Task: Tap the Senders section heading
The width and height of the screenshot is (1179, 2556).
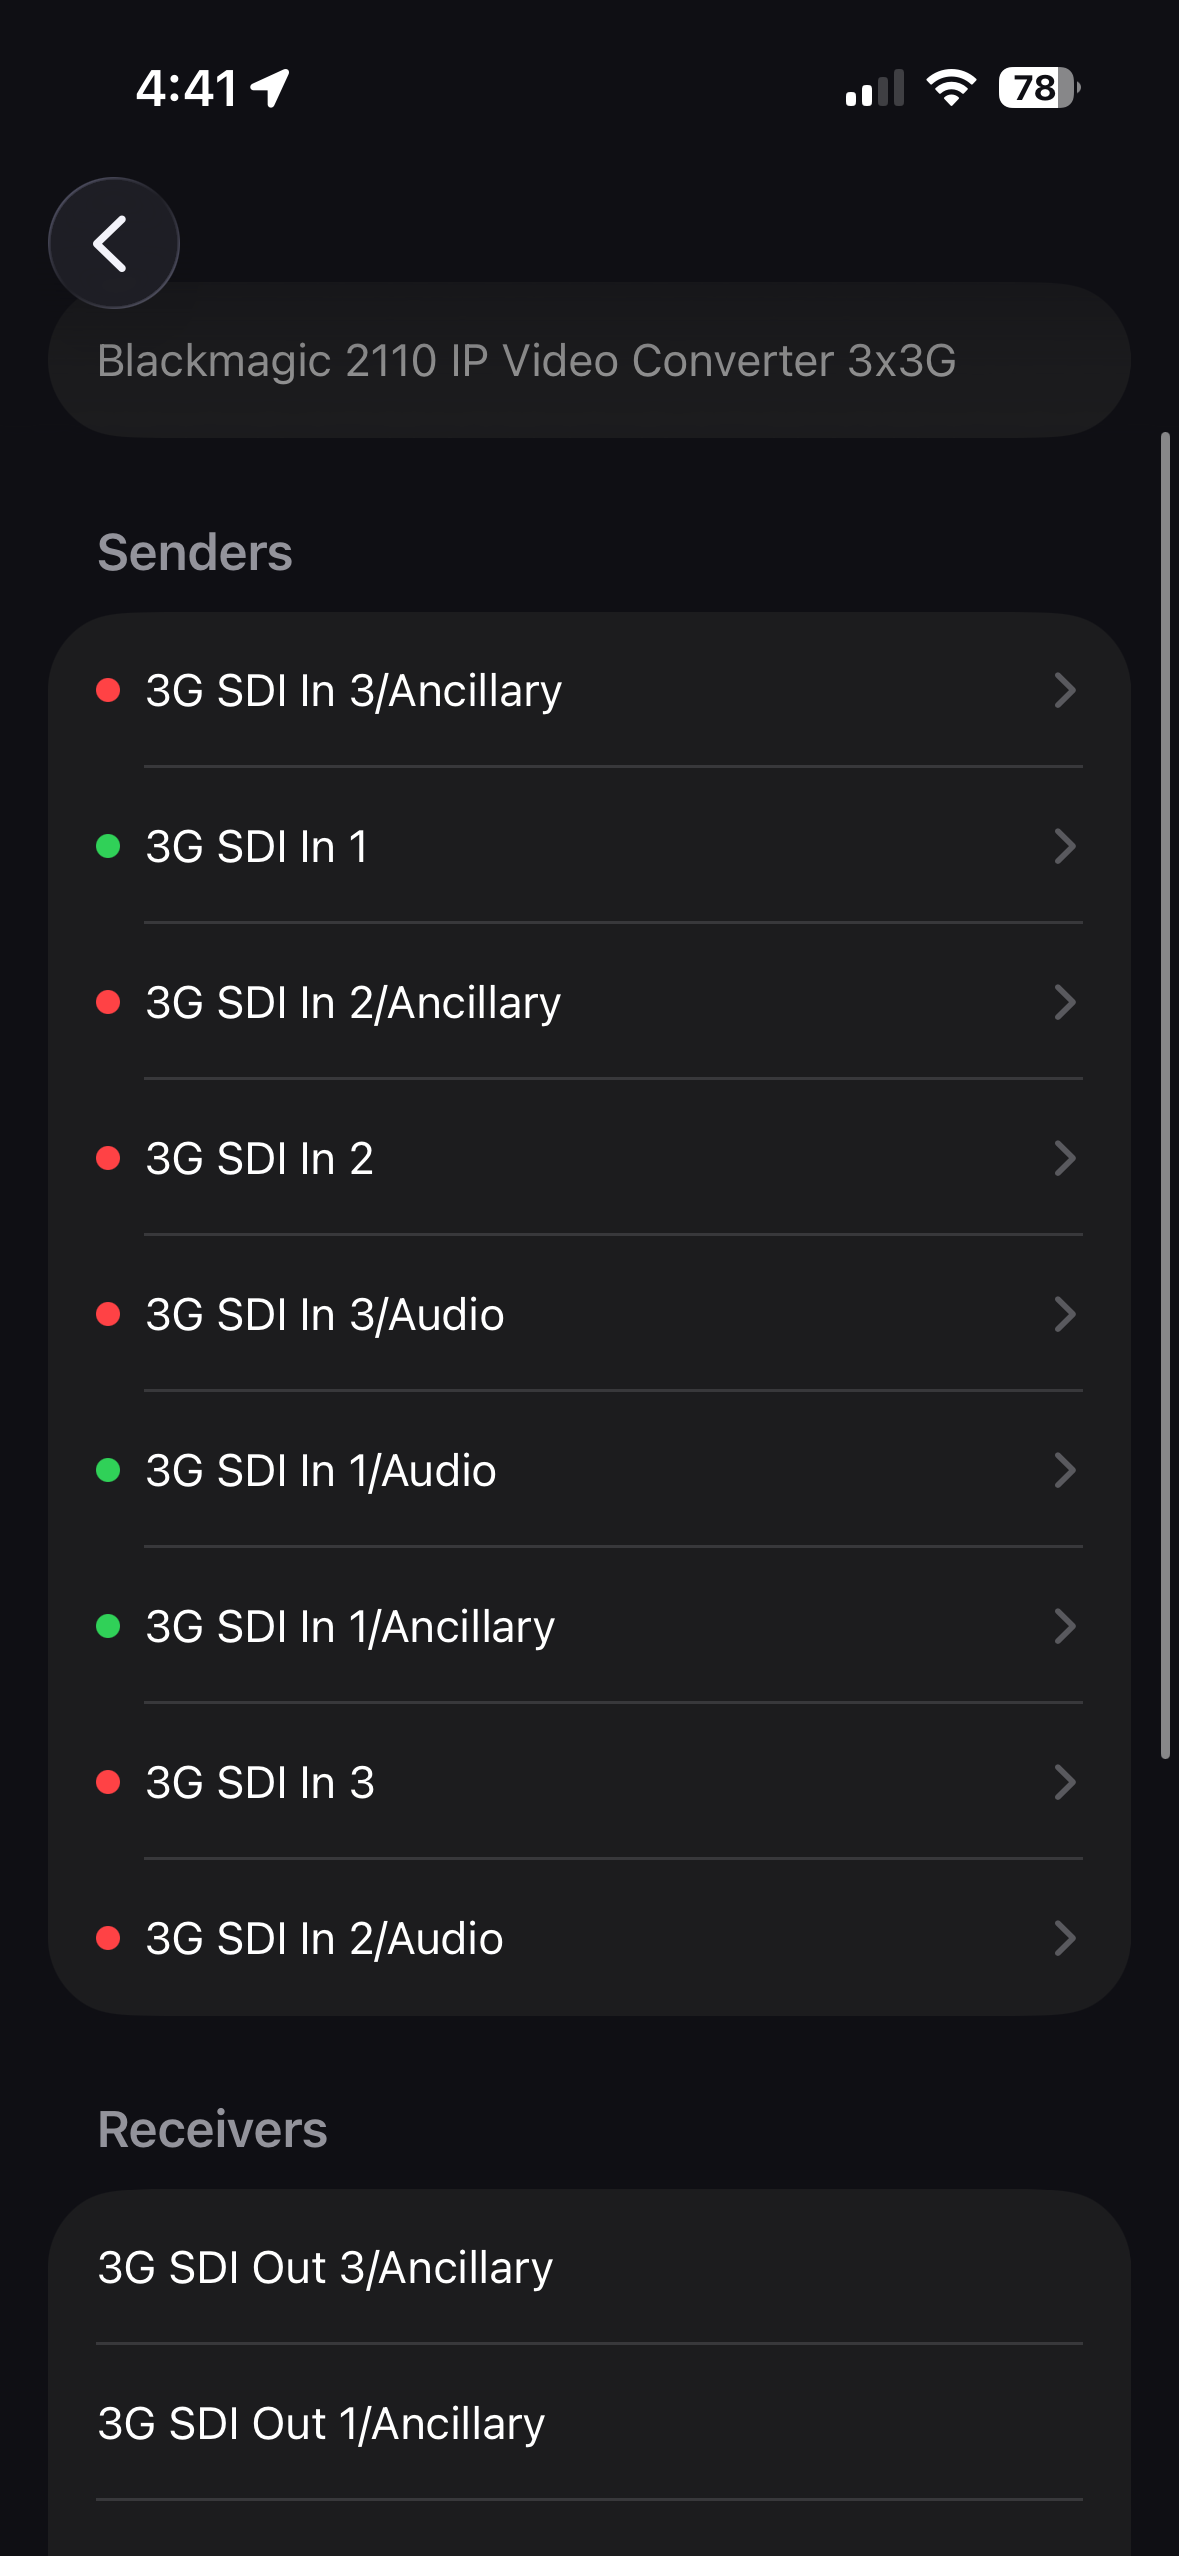Action: [x=195, y=553]
